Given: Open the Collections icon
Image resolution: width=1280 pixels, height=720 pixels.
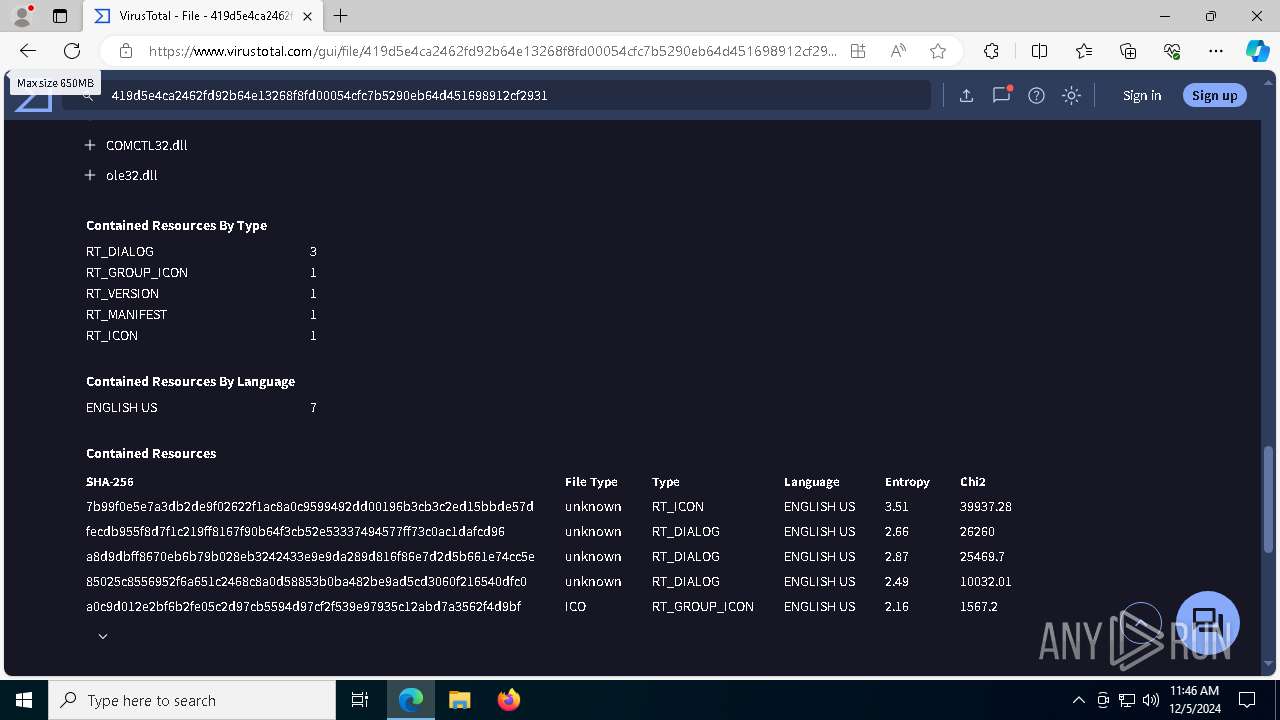Looking at the screenshot, I should tap(1128, 51).
